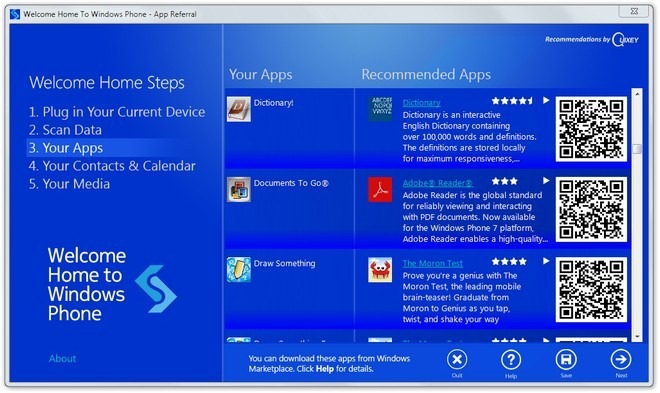Viewport: 660px width, 393px height.
Task: Click The Moron Test four-star rating
Action: [x=509, y=262]
